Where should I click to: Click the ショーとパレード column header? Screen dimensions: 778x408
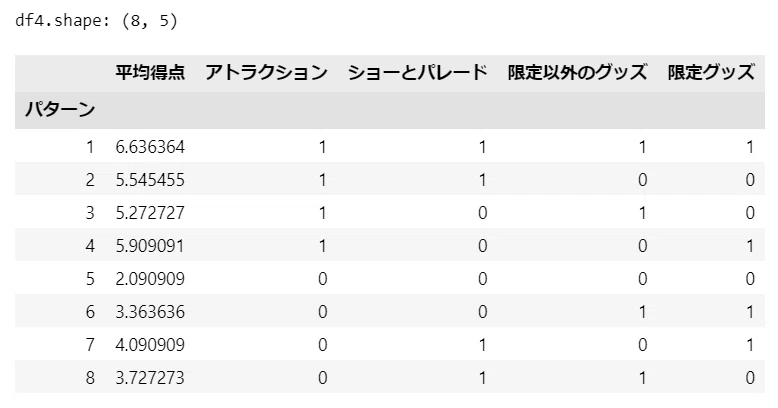pos(418,72)
